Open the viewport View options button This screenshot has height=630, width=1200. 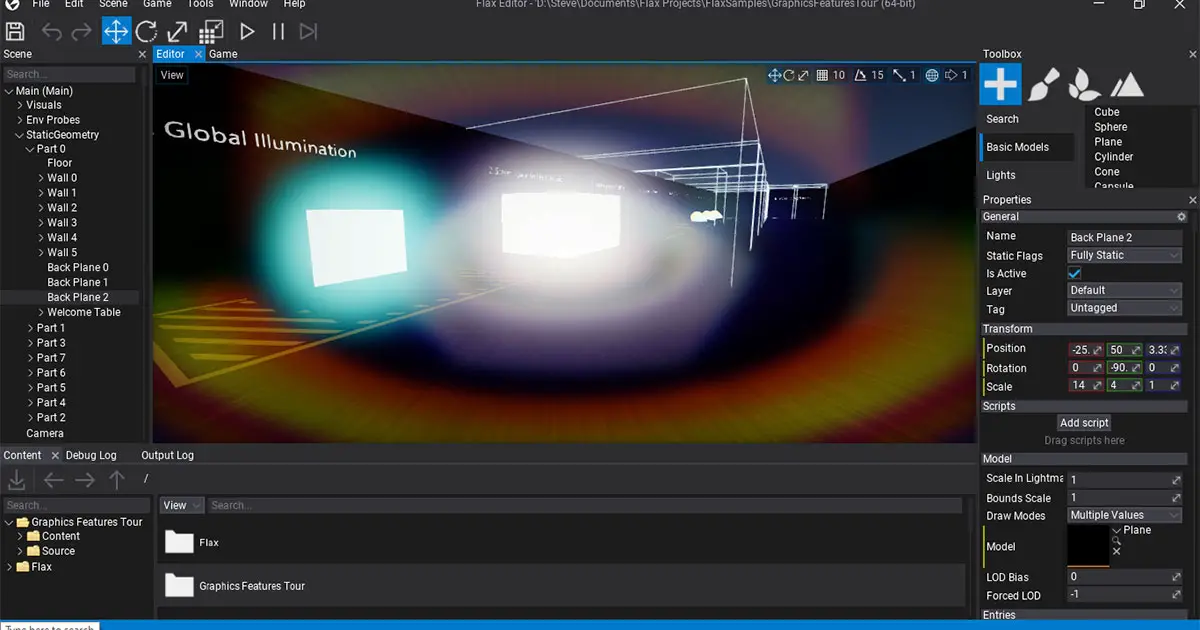pyautogui.click(x=172, y=75)
